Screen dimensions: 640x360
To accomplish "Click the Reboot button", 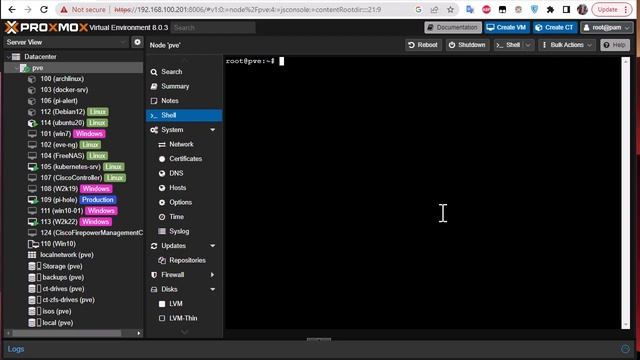I will coord(423,45).
